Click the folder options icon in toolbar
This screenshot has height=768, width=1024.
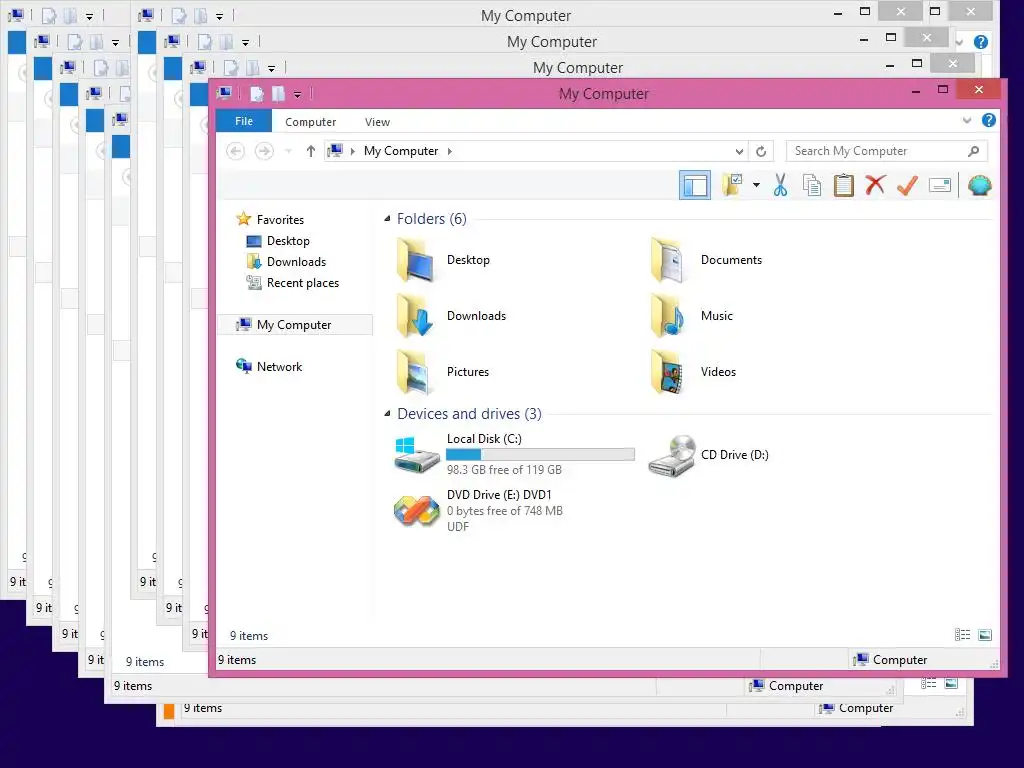click(x=733, y=185)
